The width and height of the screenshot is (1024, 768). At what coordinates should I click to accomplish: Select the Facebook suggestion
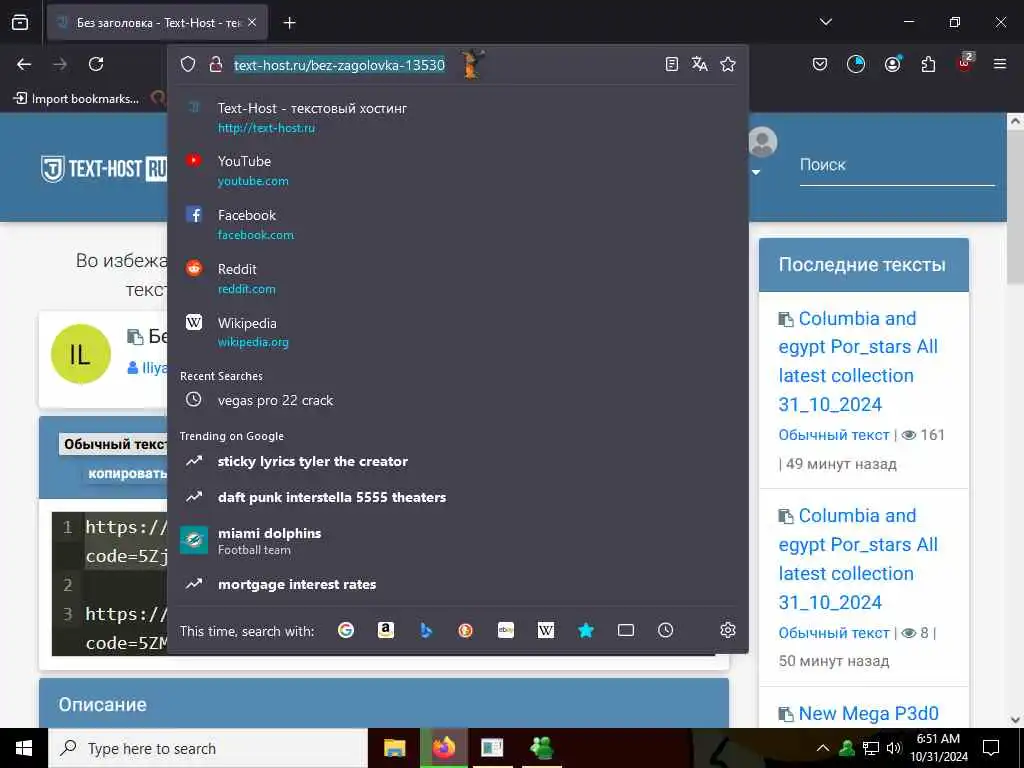coord(457,224)
